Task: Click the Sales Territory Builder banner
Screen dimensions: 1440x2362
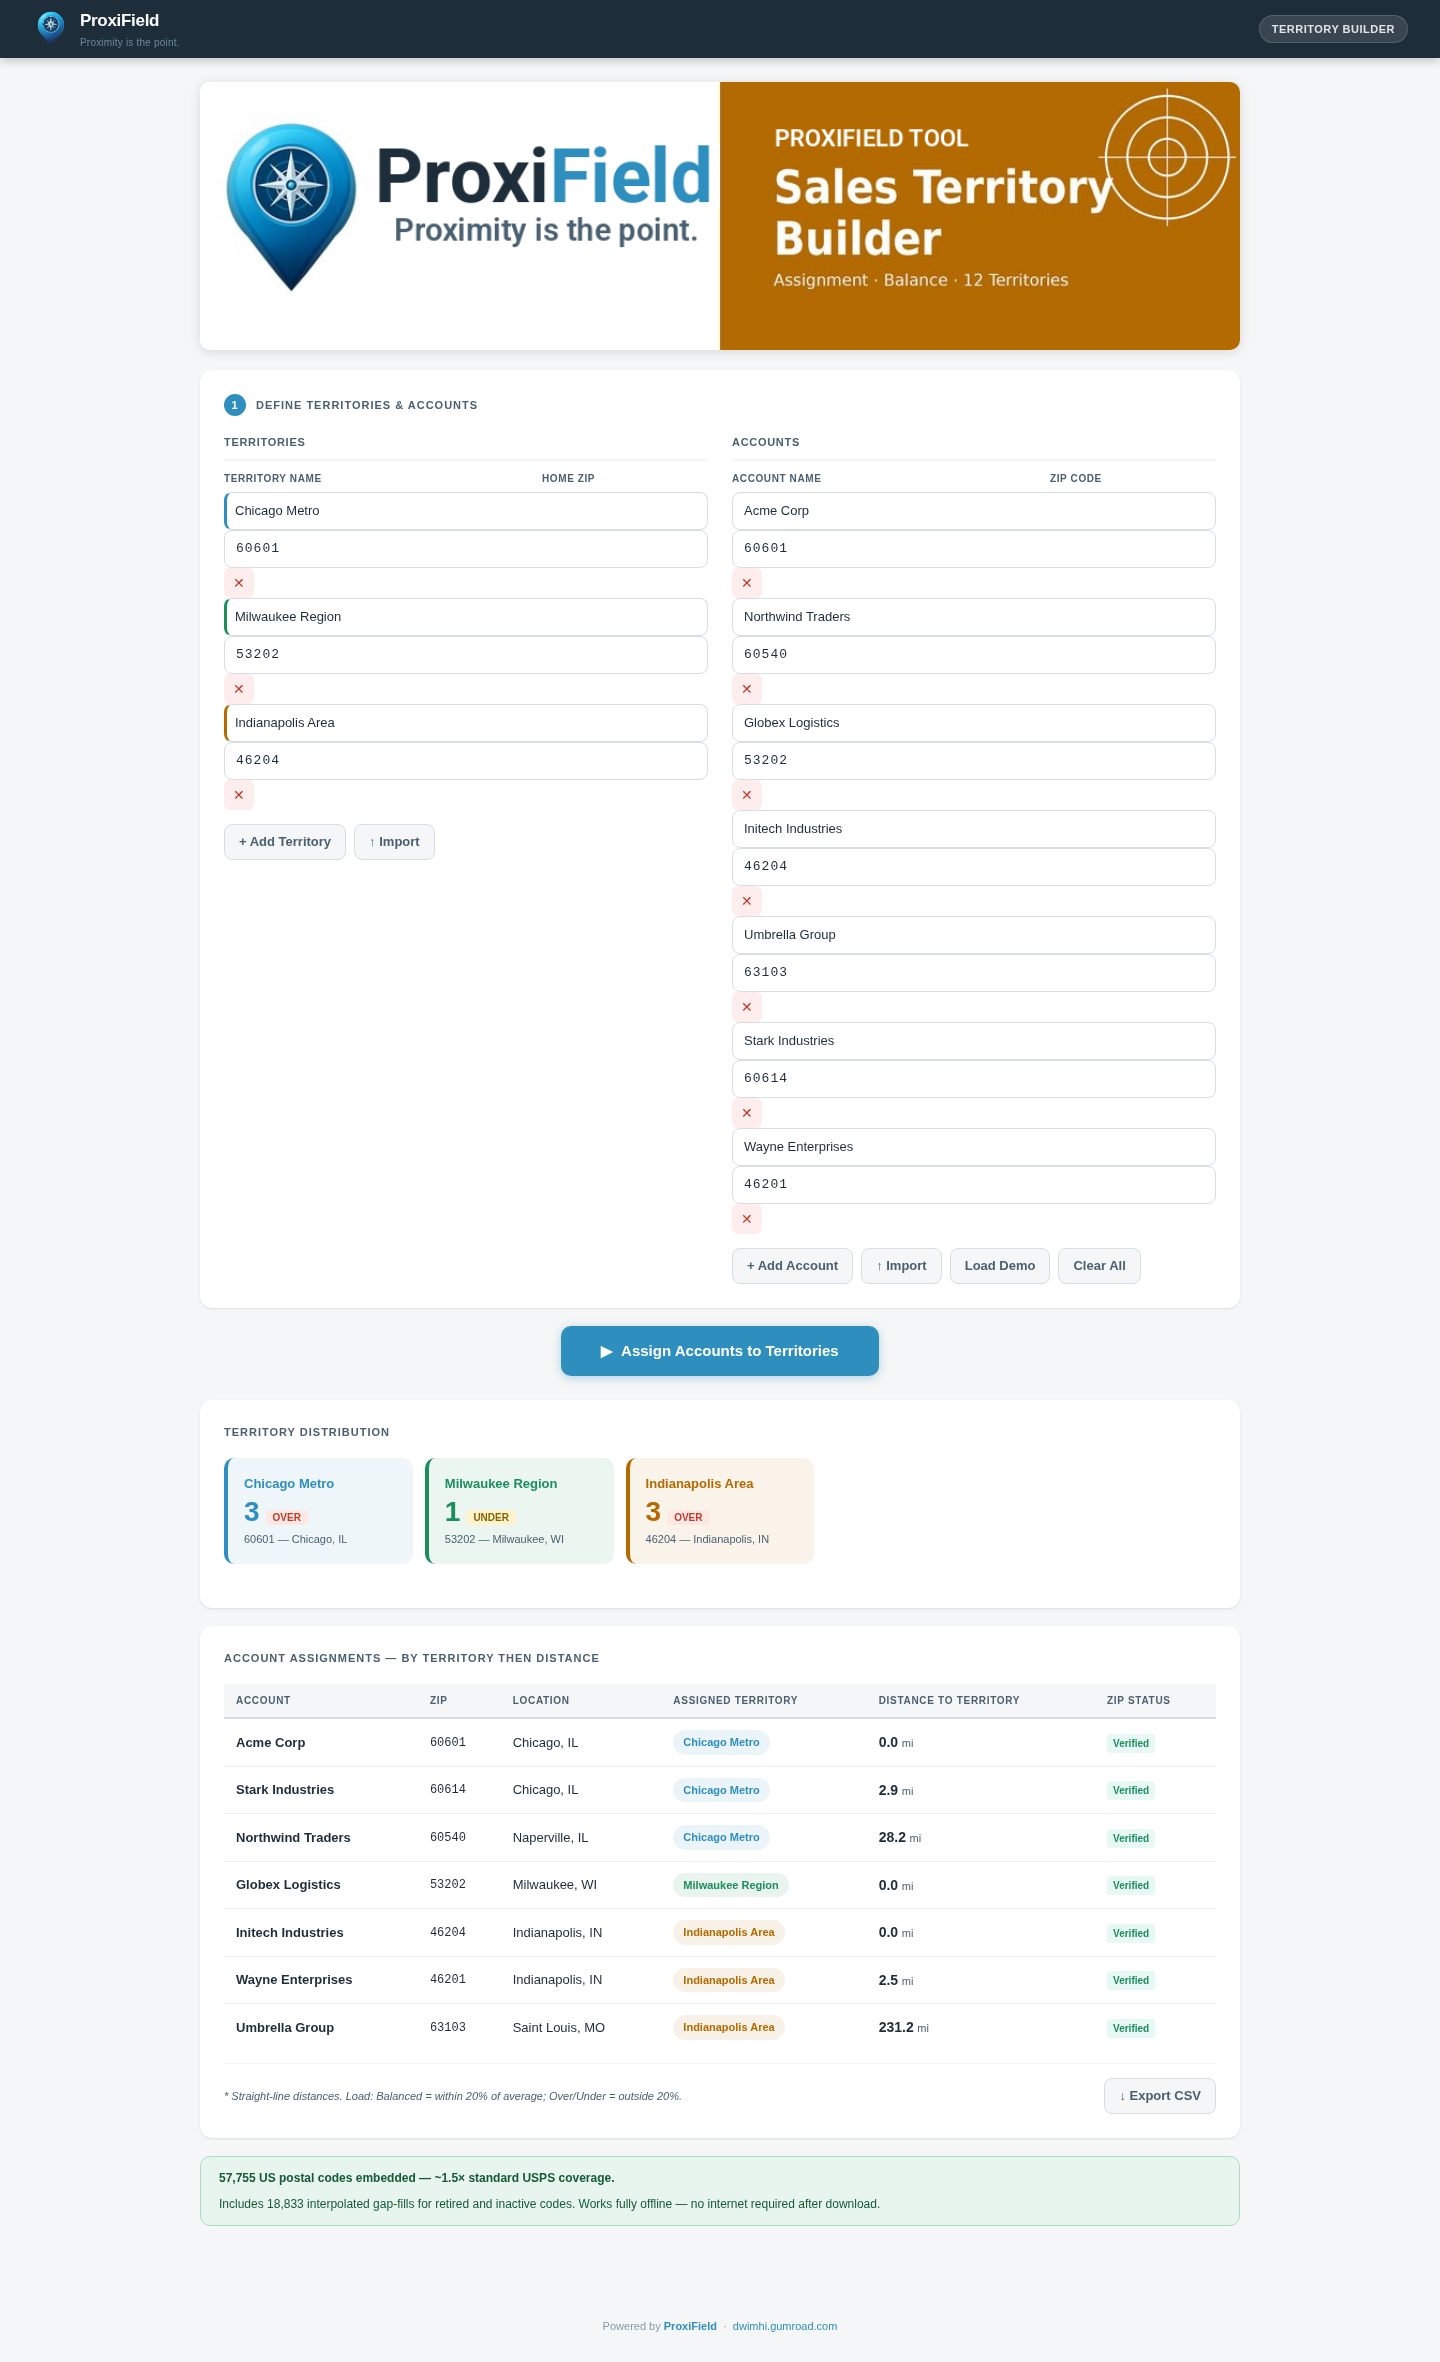Action: [980, 216]
